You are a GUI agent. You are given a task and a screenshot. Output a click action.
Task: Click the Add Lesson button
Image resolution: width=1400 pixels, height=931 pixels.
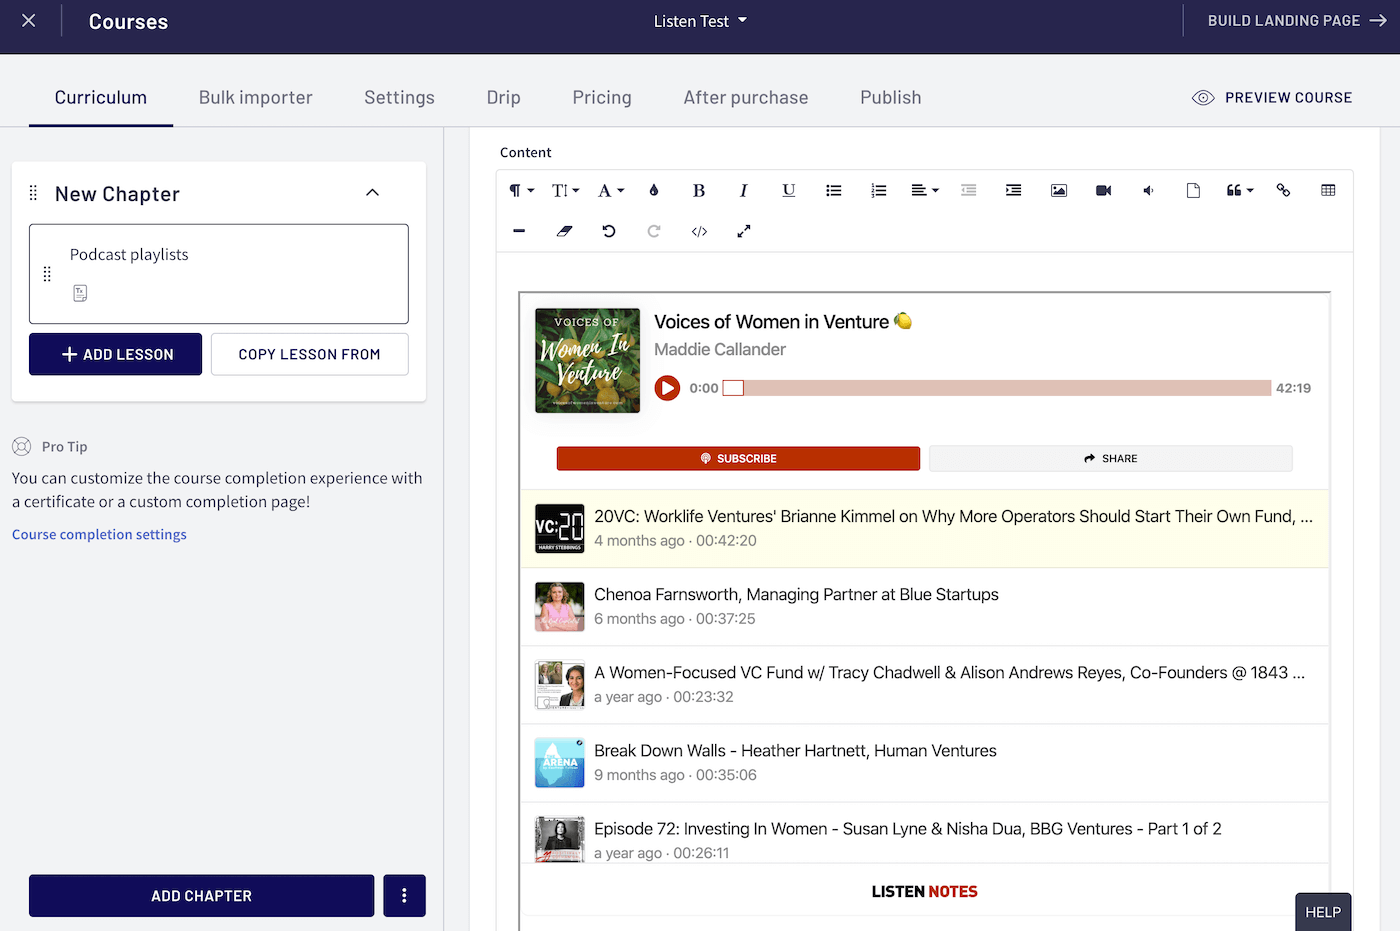pos(115,355)
